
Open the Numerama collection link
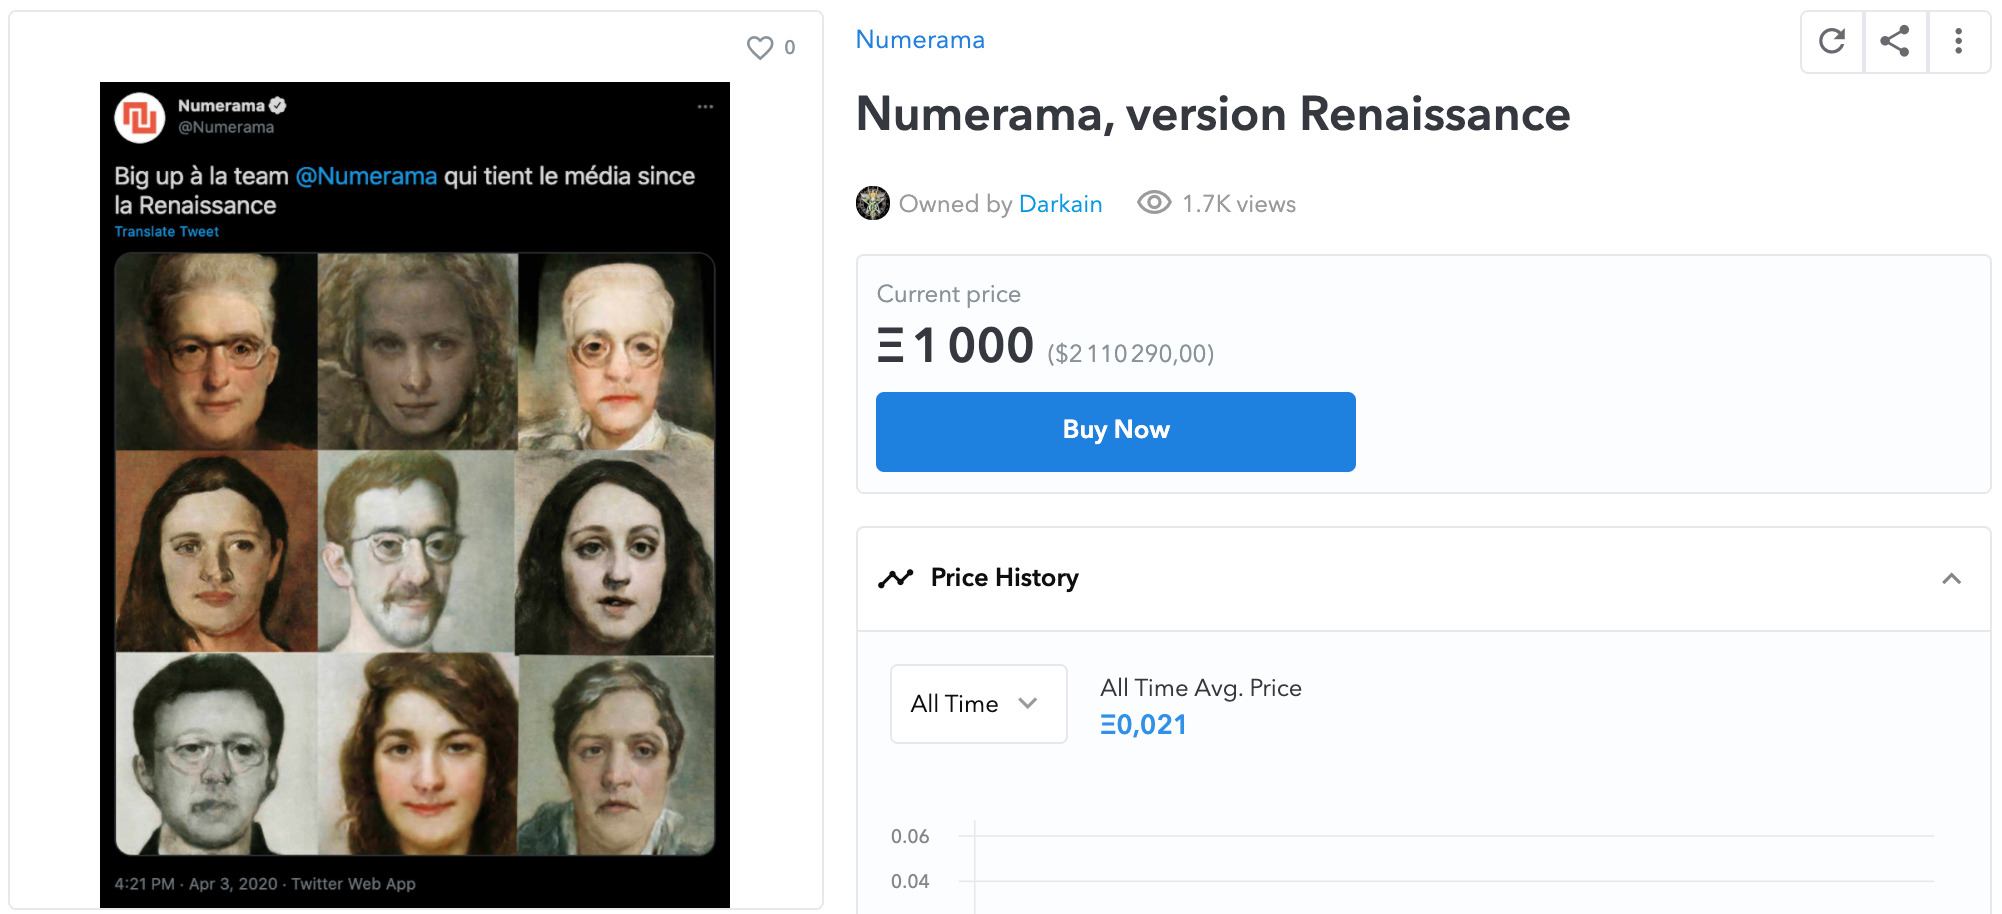click(920, 40)
